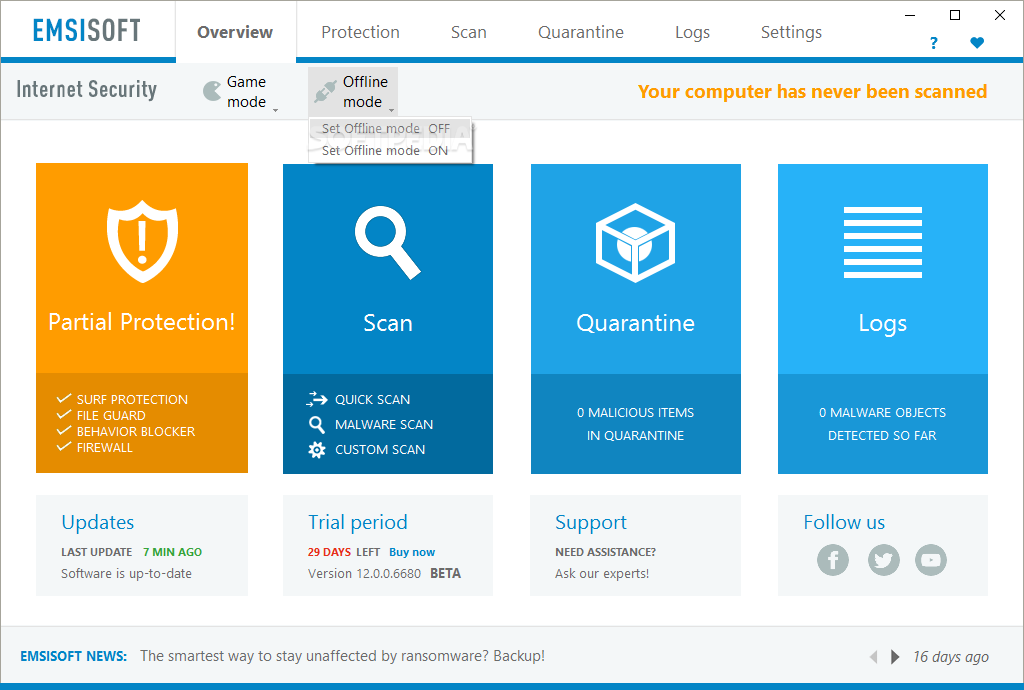Show next news item arrow
Screen dimensions: 1024x690
(895, 657)
